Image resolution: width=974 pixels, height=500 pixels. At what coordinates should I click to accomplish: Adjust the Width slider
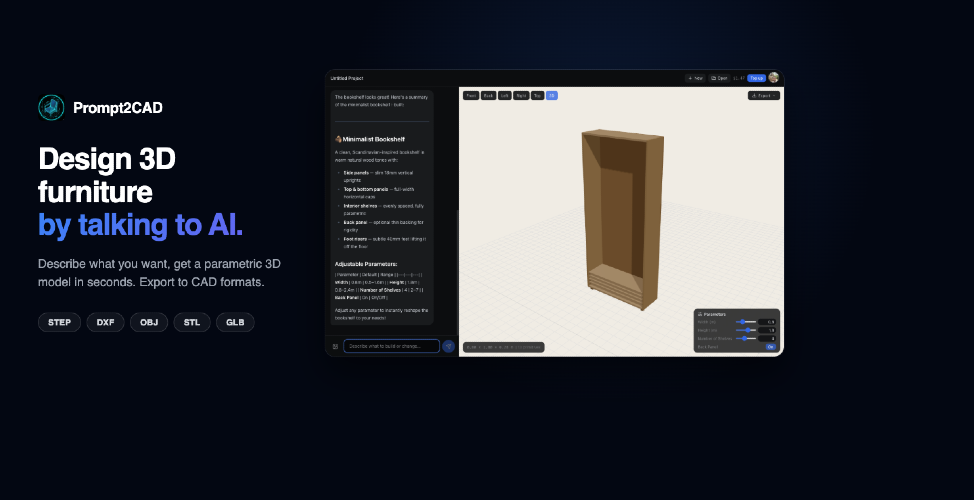(x=745, y=322)
